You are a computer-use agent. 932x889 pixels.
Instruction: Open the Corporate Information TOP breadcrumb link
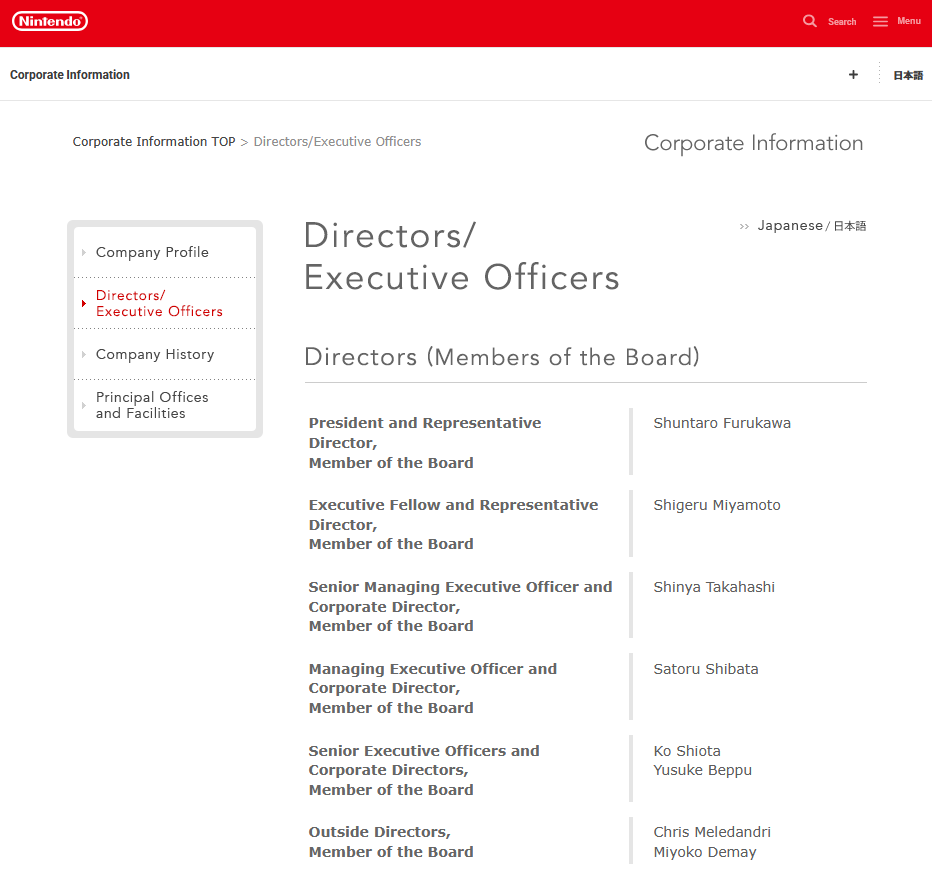tap(154, 142)
